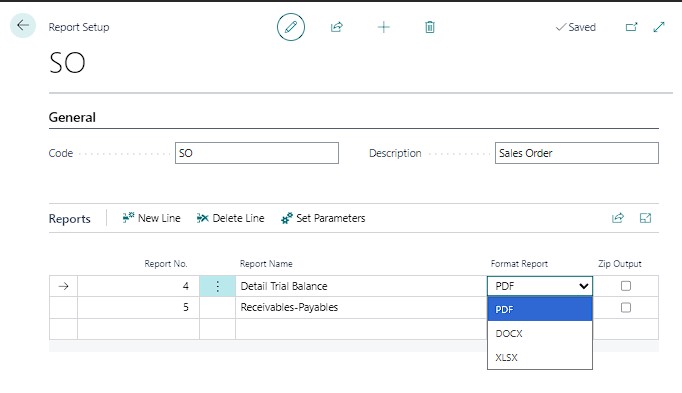This screenshot has height=393, width=682.
Task: Click the Delete Line action
Action: pyautogui.click(x=231, y=218)
